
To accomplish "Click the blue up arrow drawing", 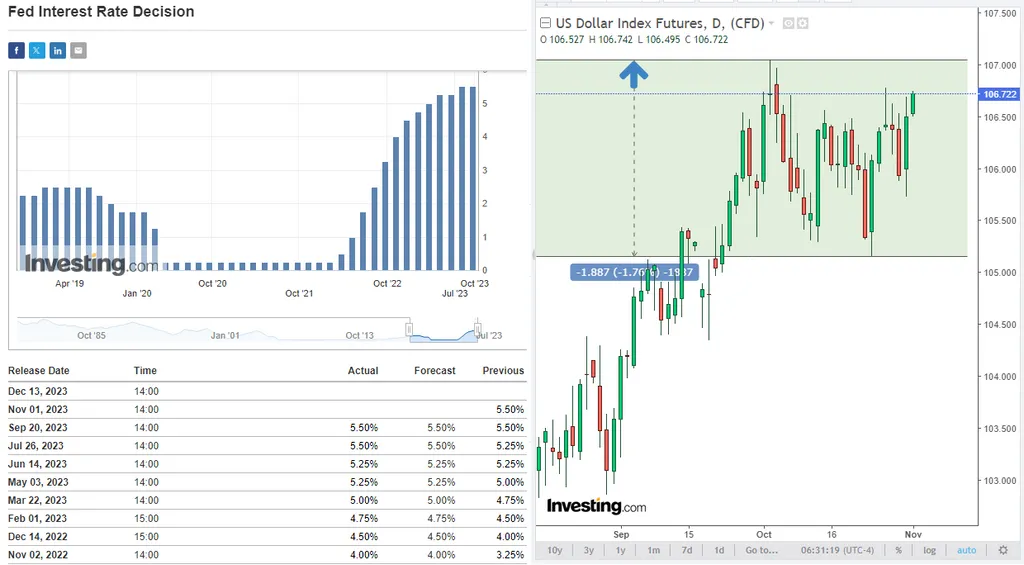I will [x=633, y=74].
